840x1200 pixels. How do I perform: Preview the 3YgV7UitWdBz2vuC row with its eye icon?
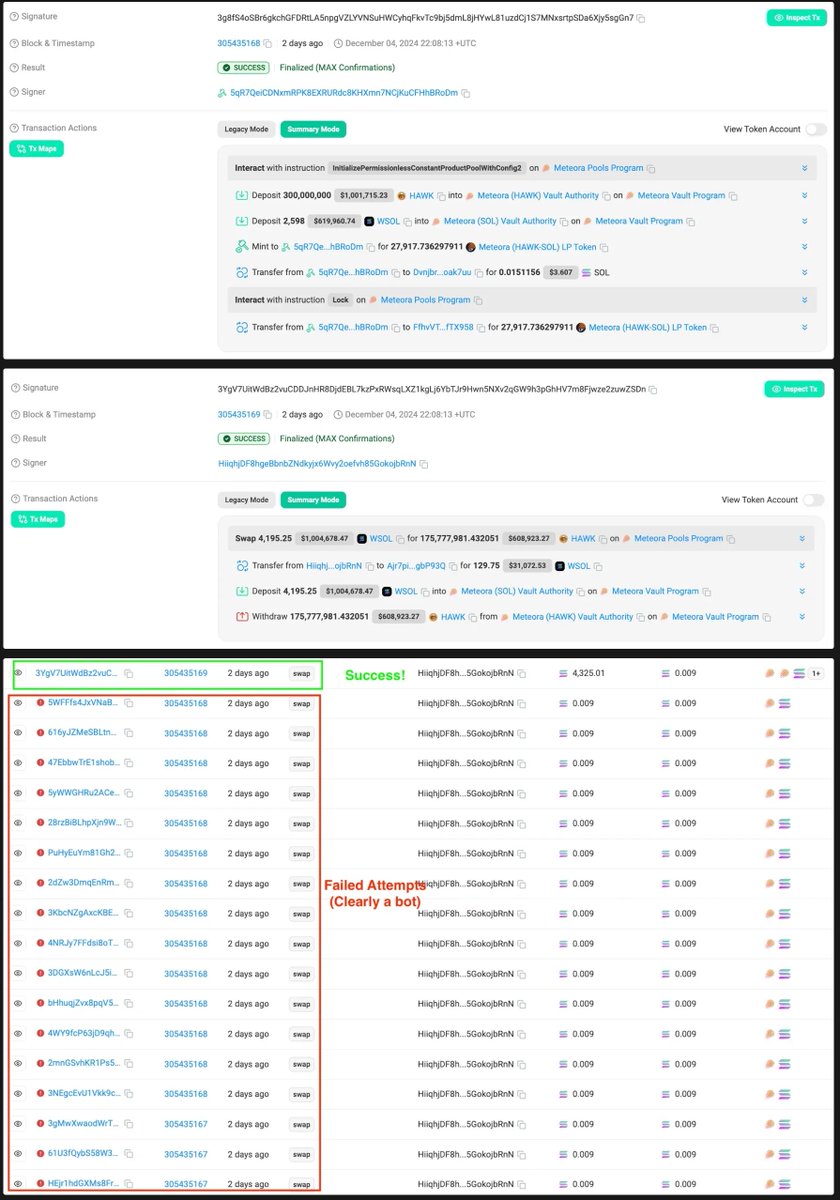point(18,673)
